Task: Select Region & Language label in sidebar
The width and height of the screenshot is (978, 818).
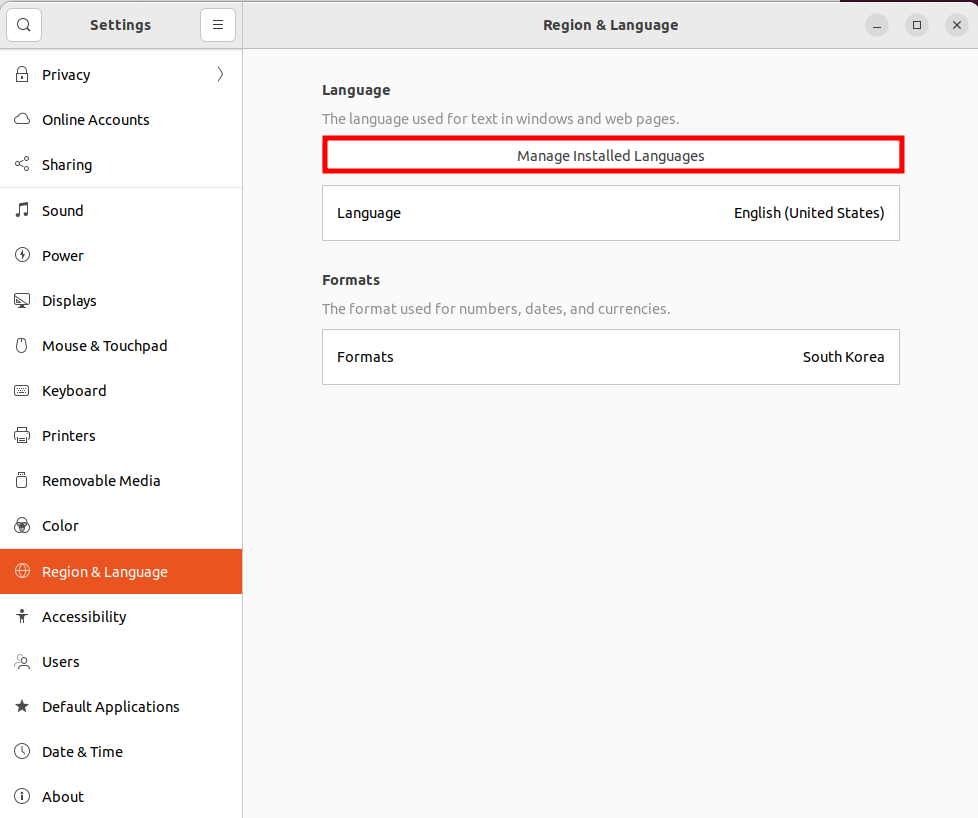Action: pyautogui.click(x=105, y=572)
